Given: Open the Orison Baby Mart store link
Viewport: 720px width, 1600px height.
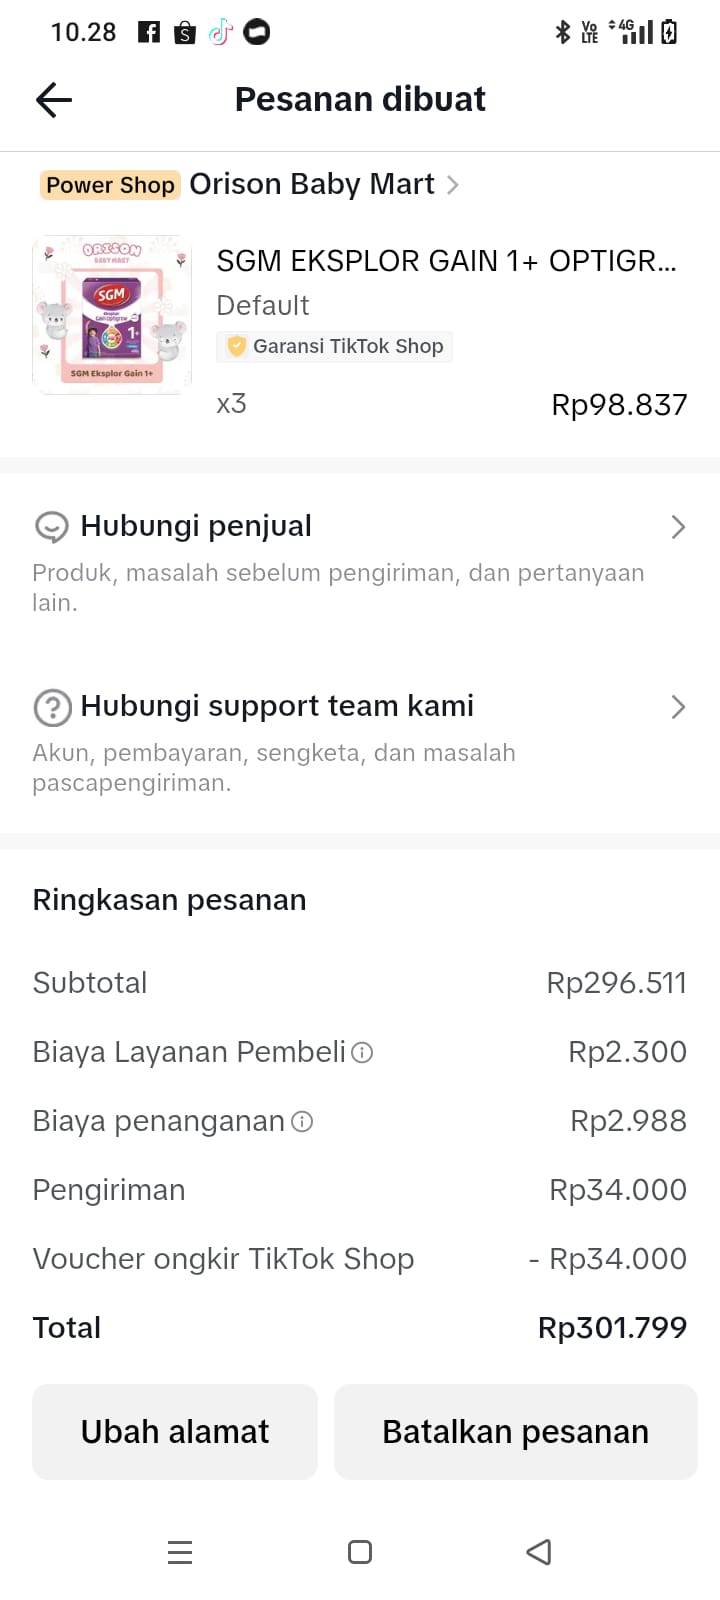Looking at the screenshot, I should (x=311, y=185).
